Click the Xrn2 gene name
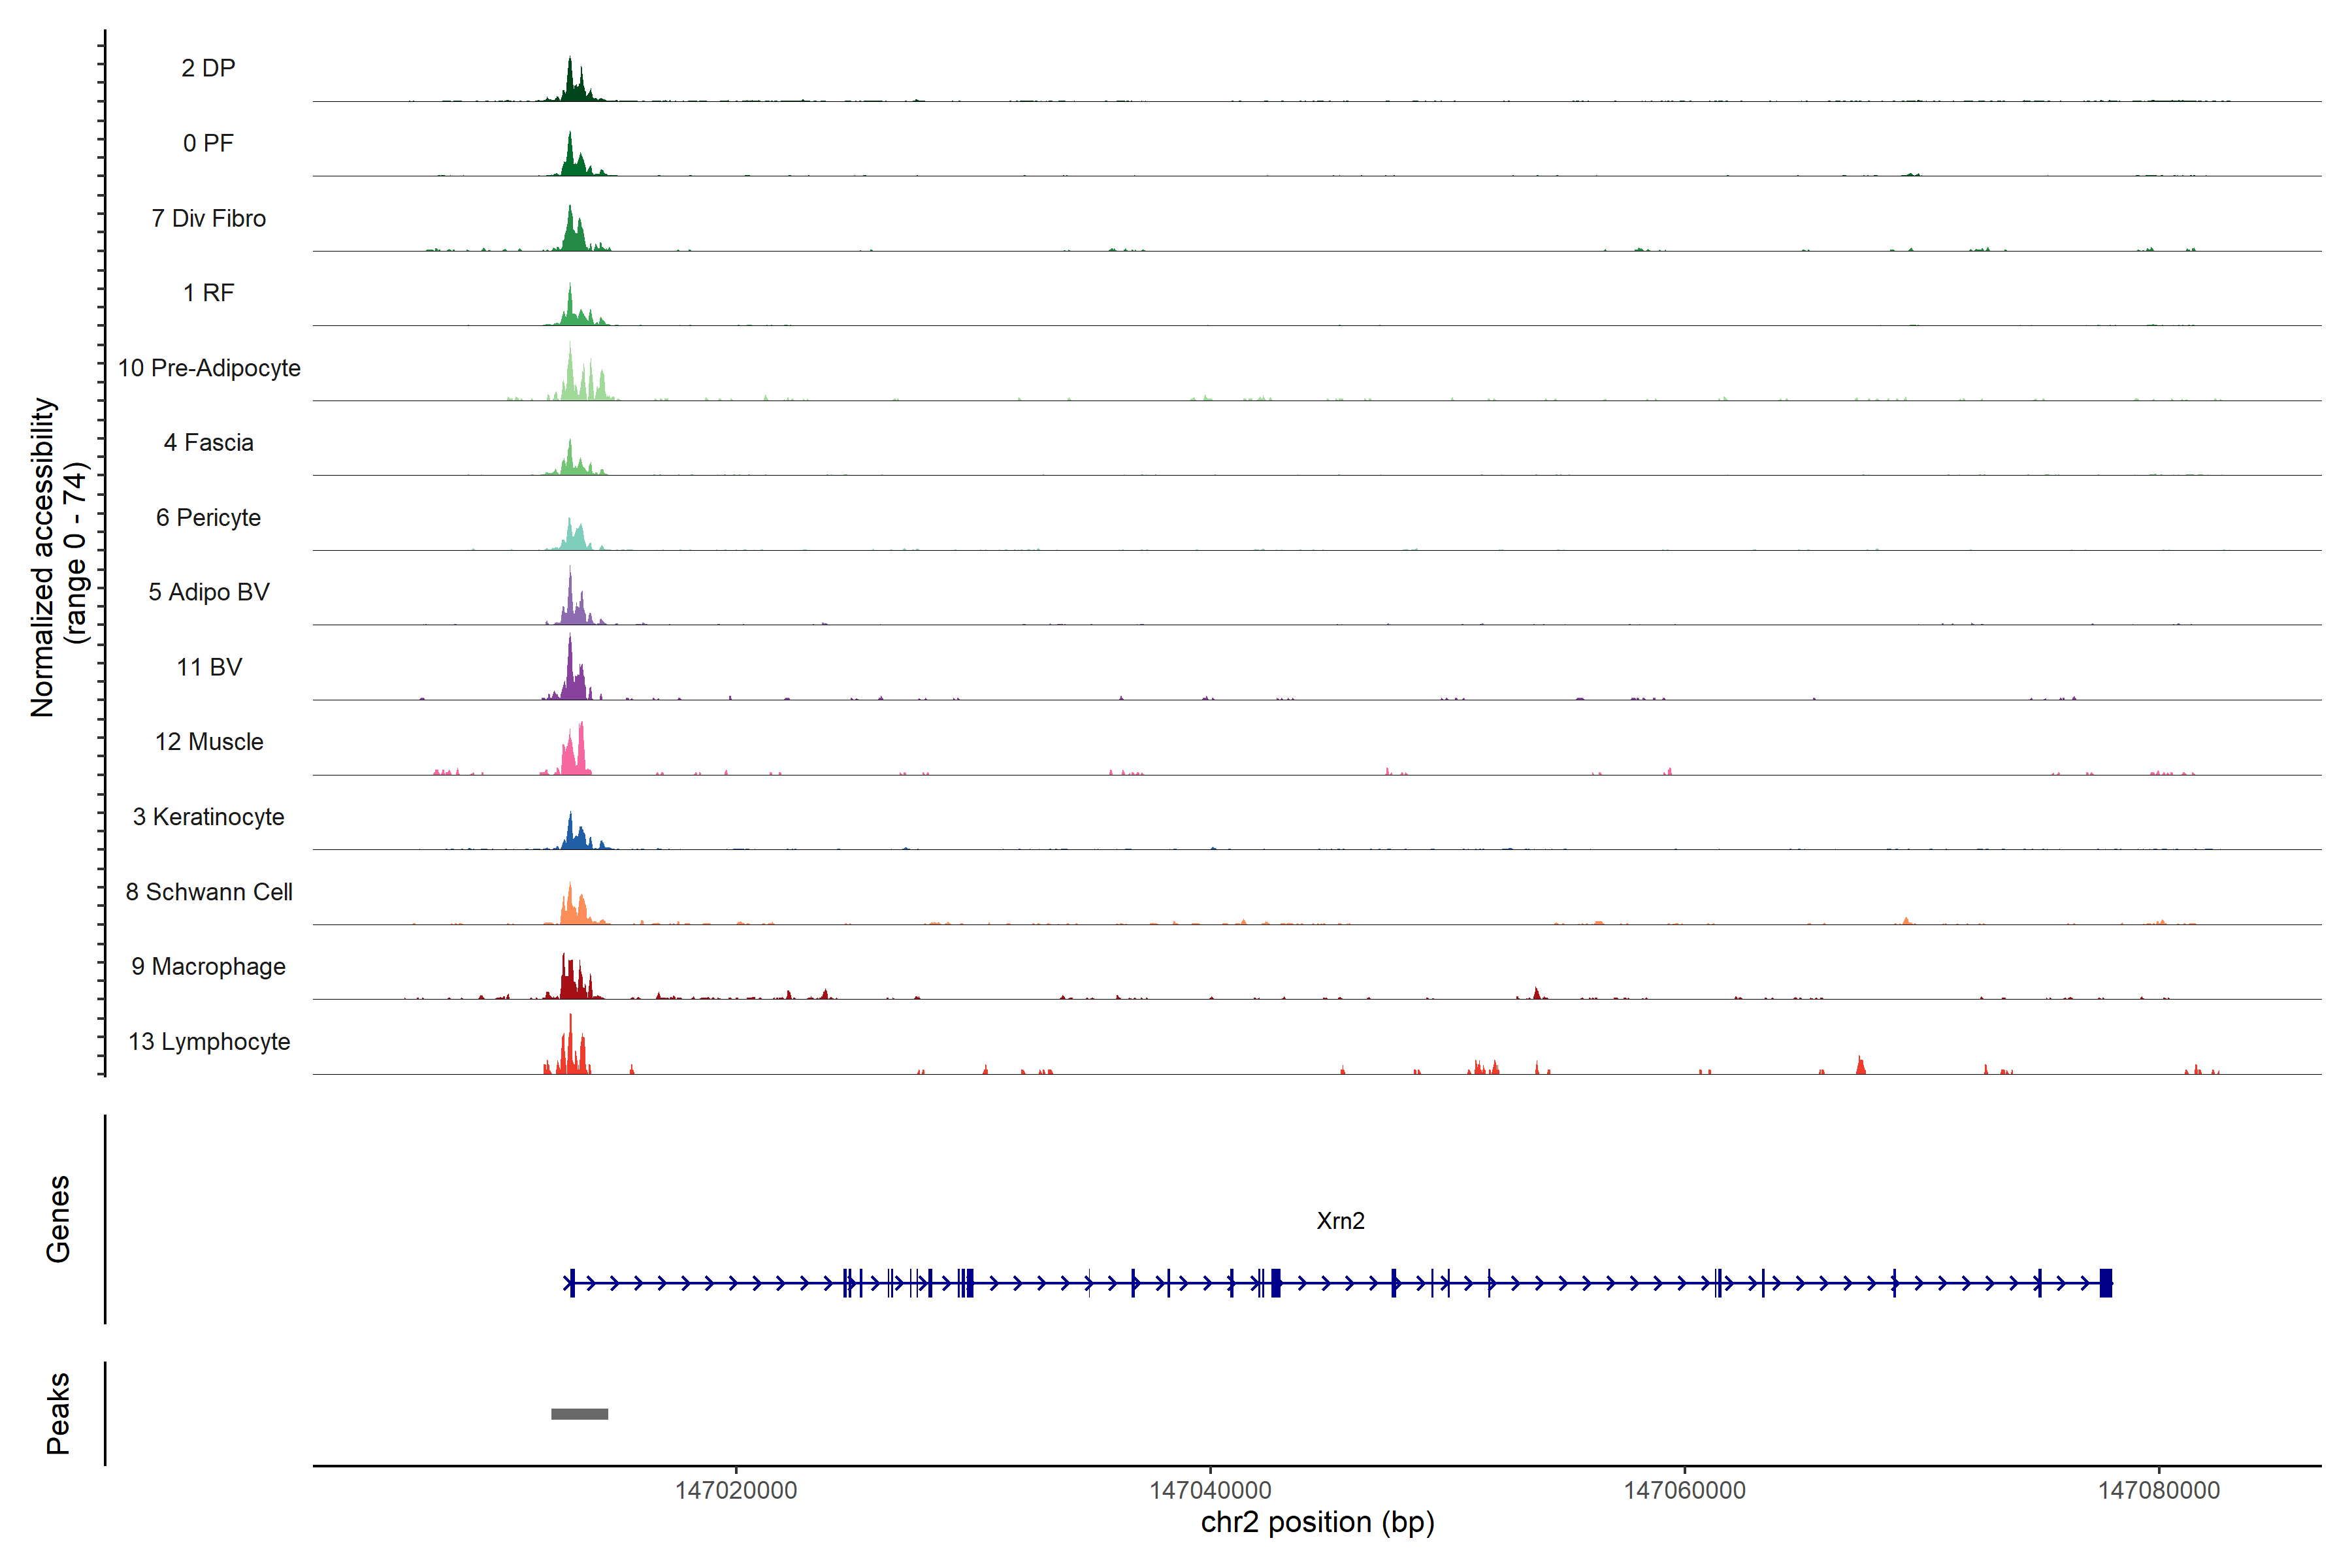This screenshot has height=1568, width=2352. 1340,1221
